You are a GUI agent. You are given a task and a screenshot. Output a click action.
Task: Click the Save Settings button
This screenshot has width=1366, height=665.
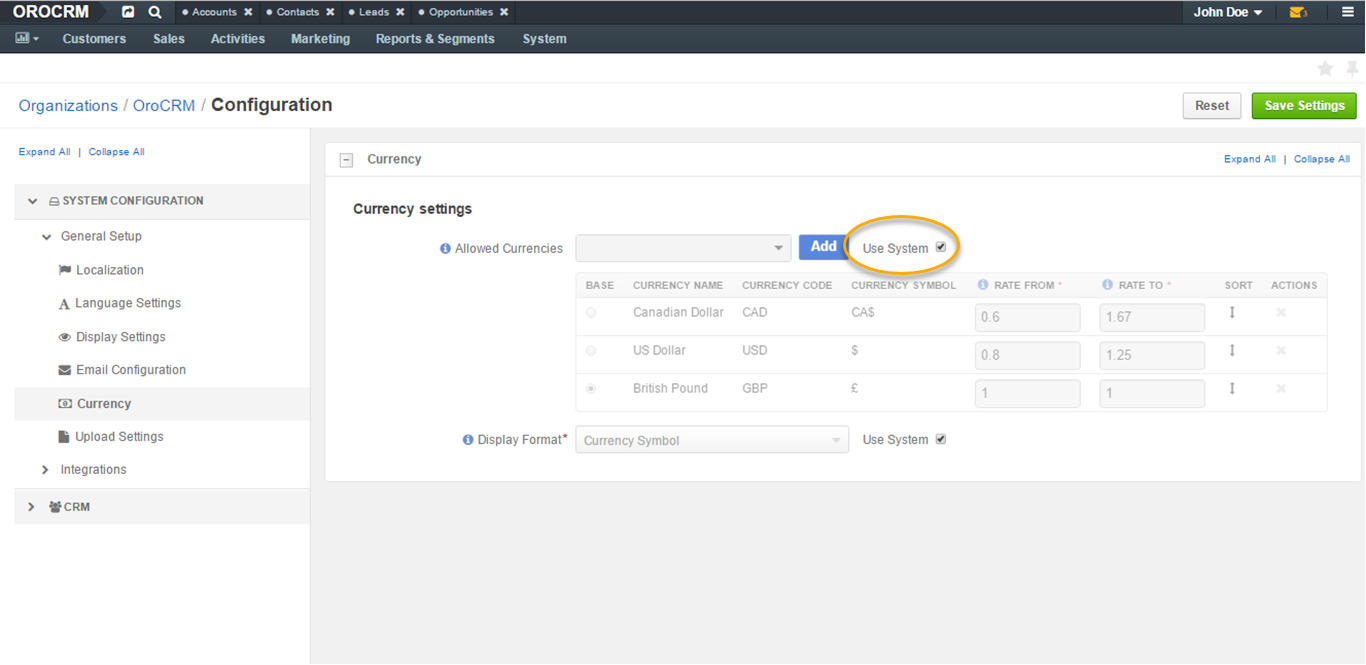pos(1304,106)
